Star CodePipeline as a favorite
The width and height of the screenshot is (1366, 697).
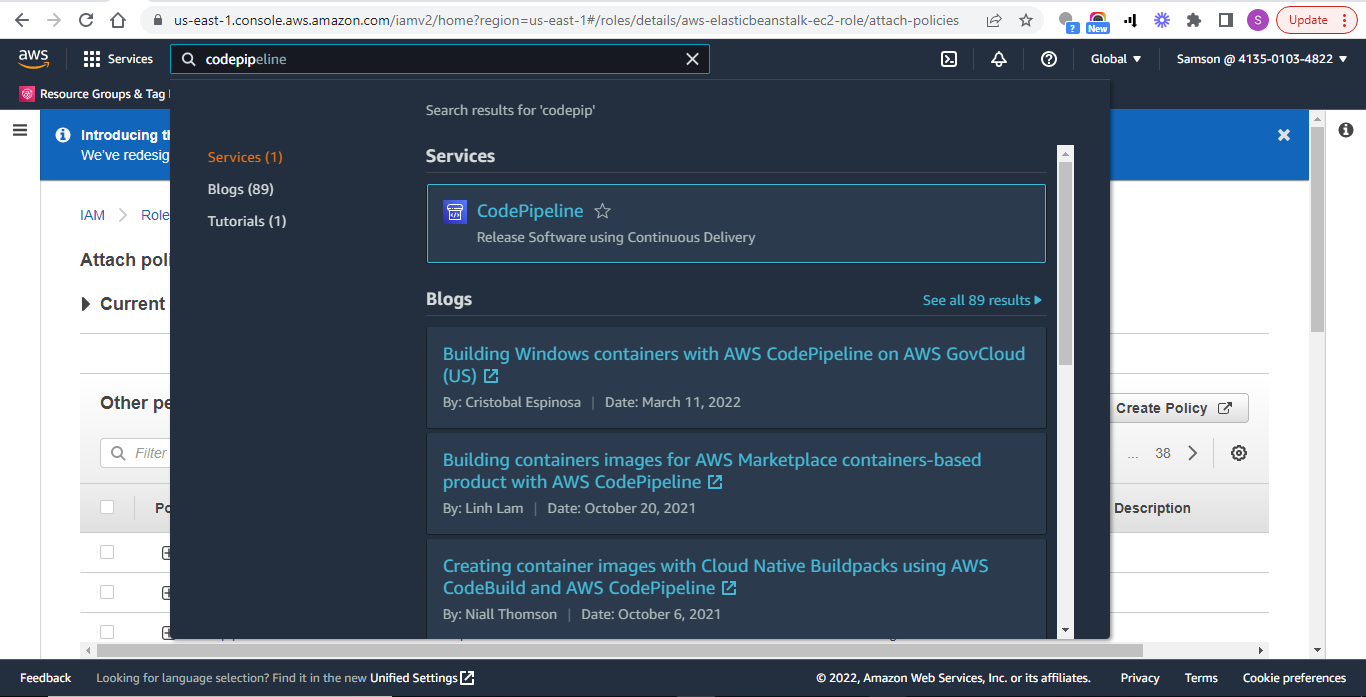(602, 211)
